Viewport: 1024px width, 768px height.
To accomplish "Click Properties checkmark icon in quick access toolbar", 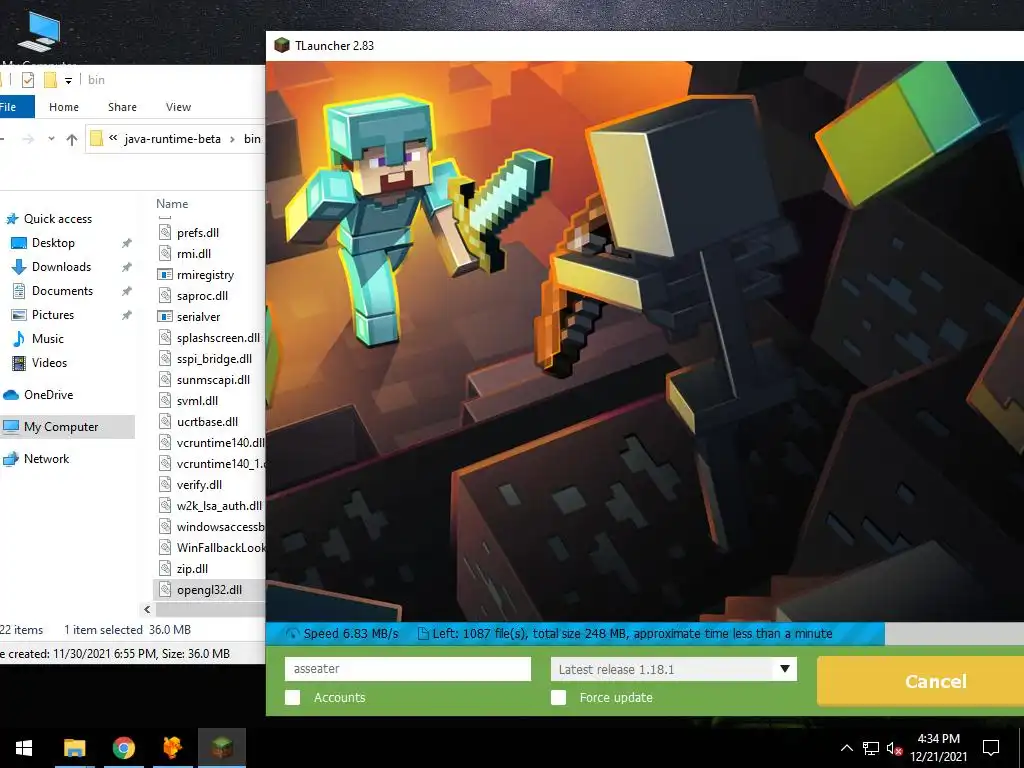I will pos(27,80).
